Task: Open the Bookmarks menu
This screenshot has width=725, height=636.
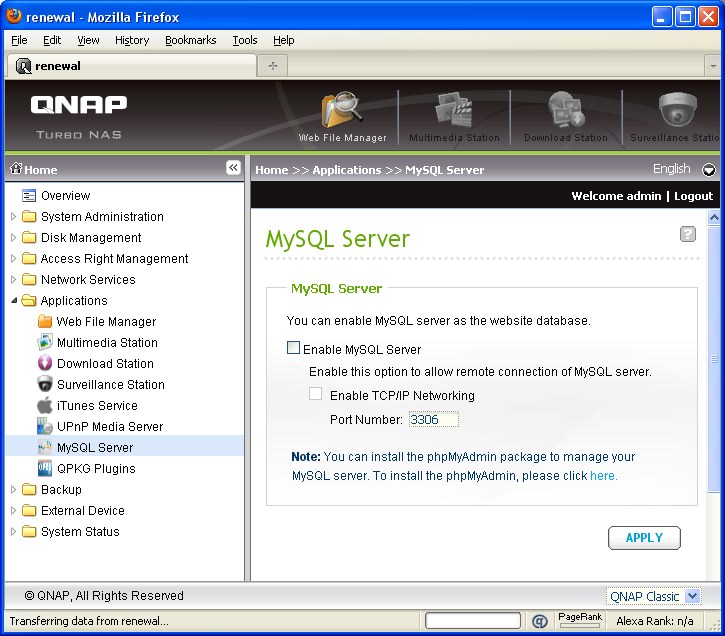Action: point(190,40)
